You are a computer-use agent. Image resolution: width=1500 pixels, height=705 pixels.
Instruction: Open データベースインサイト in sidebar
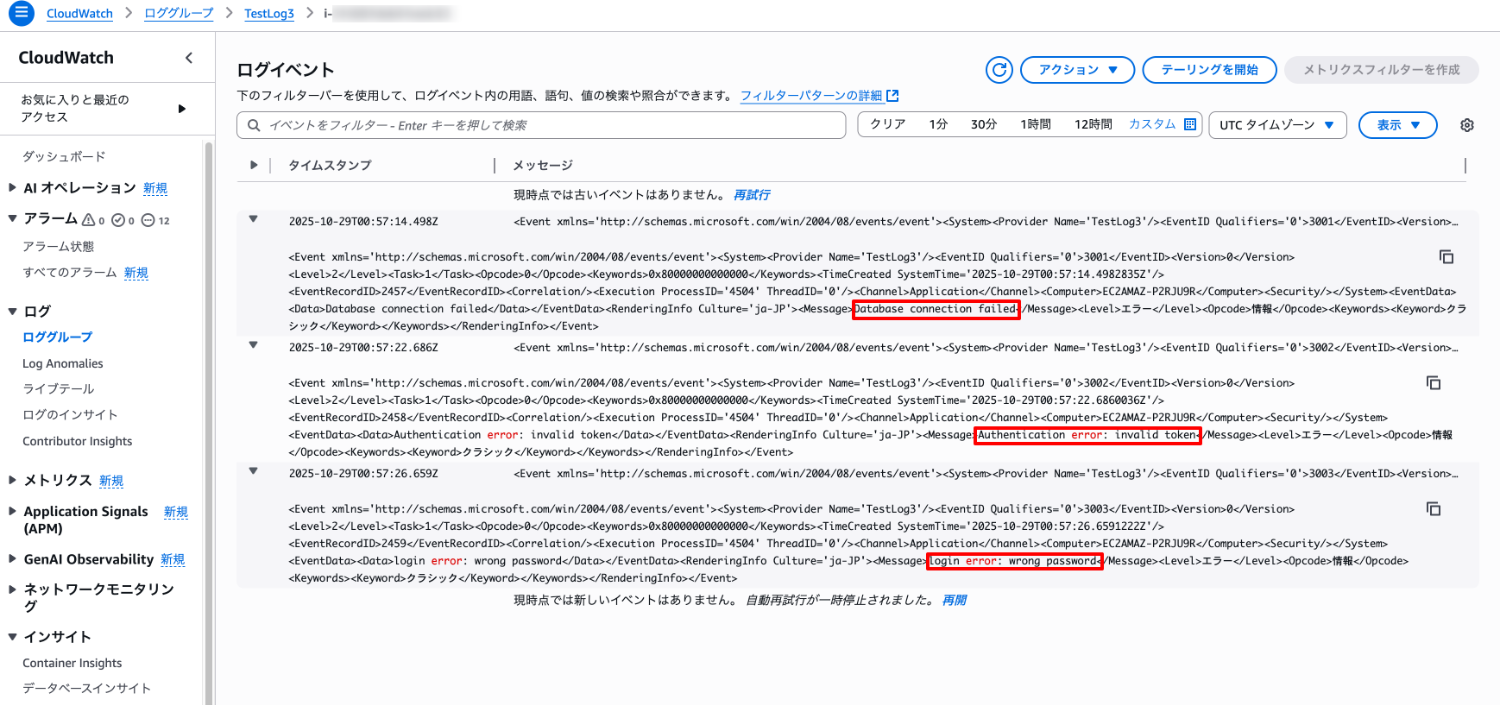tap(87, 688)
